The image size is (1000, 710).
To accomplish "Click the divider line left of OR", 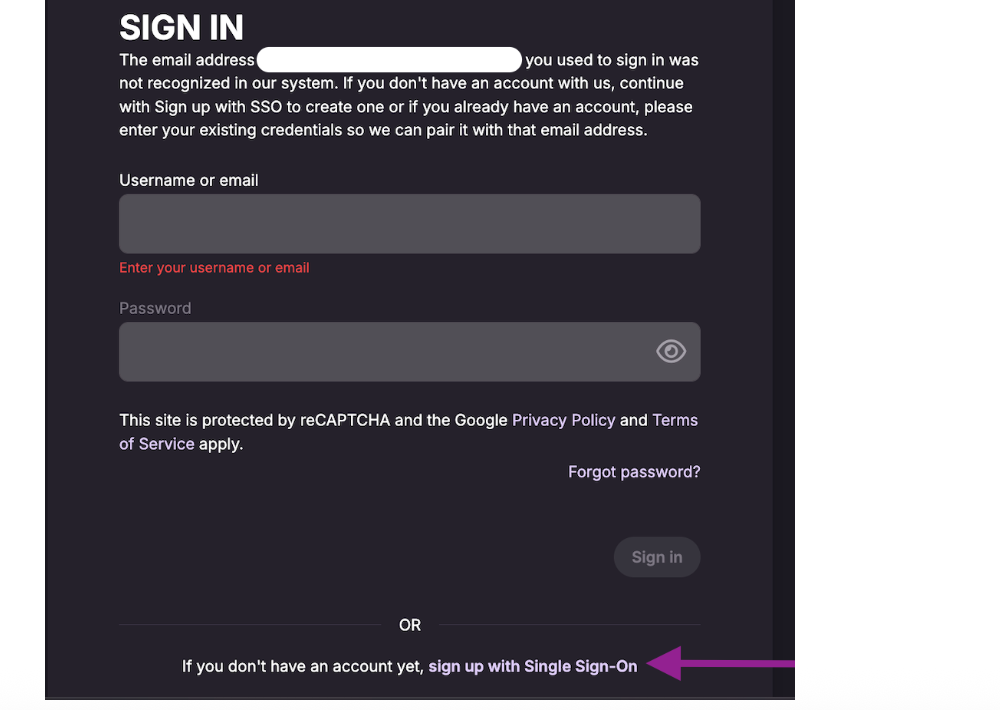I will point(250,625).
